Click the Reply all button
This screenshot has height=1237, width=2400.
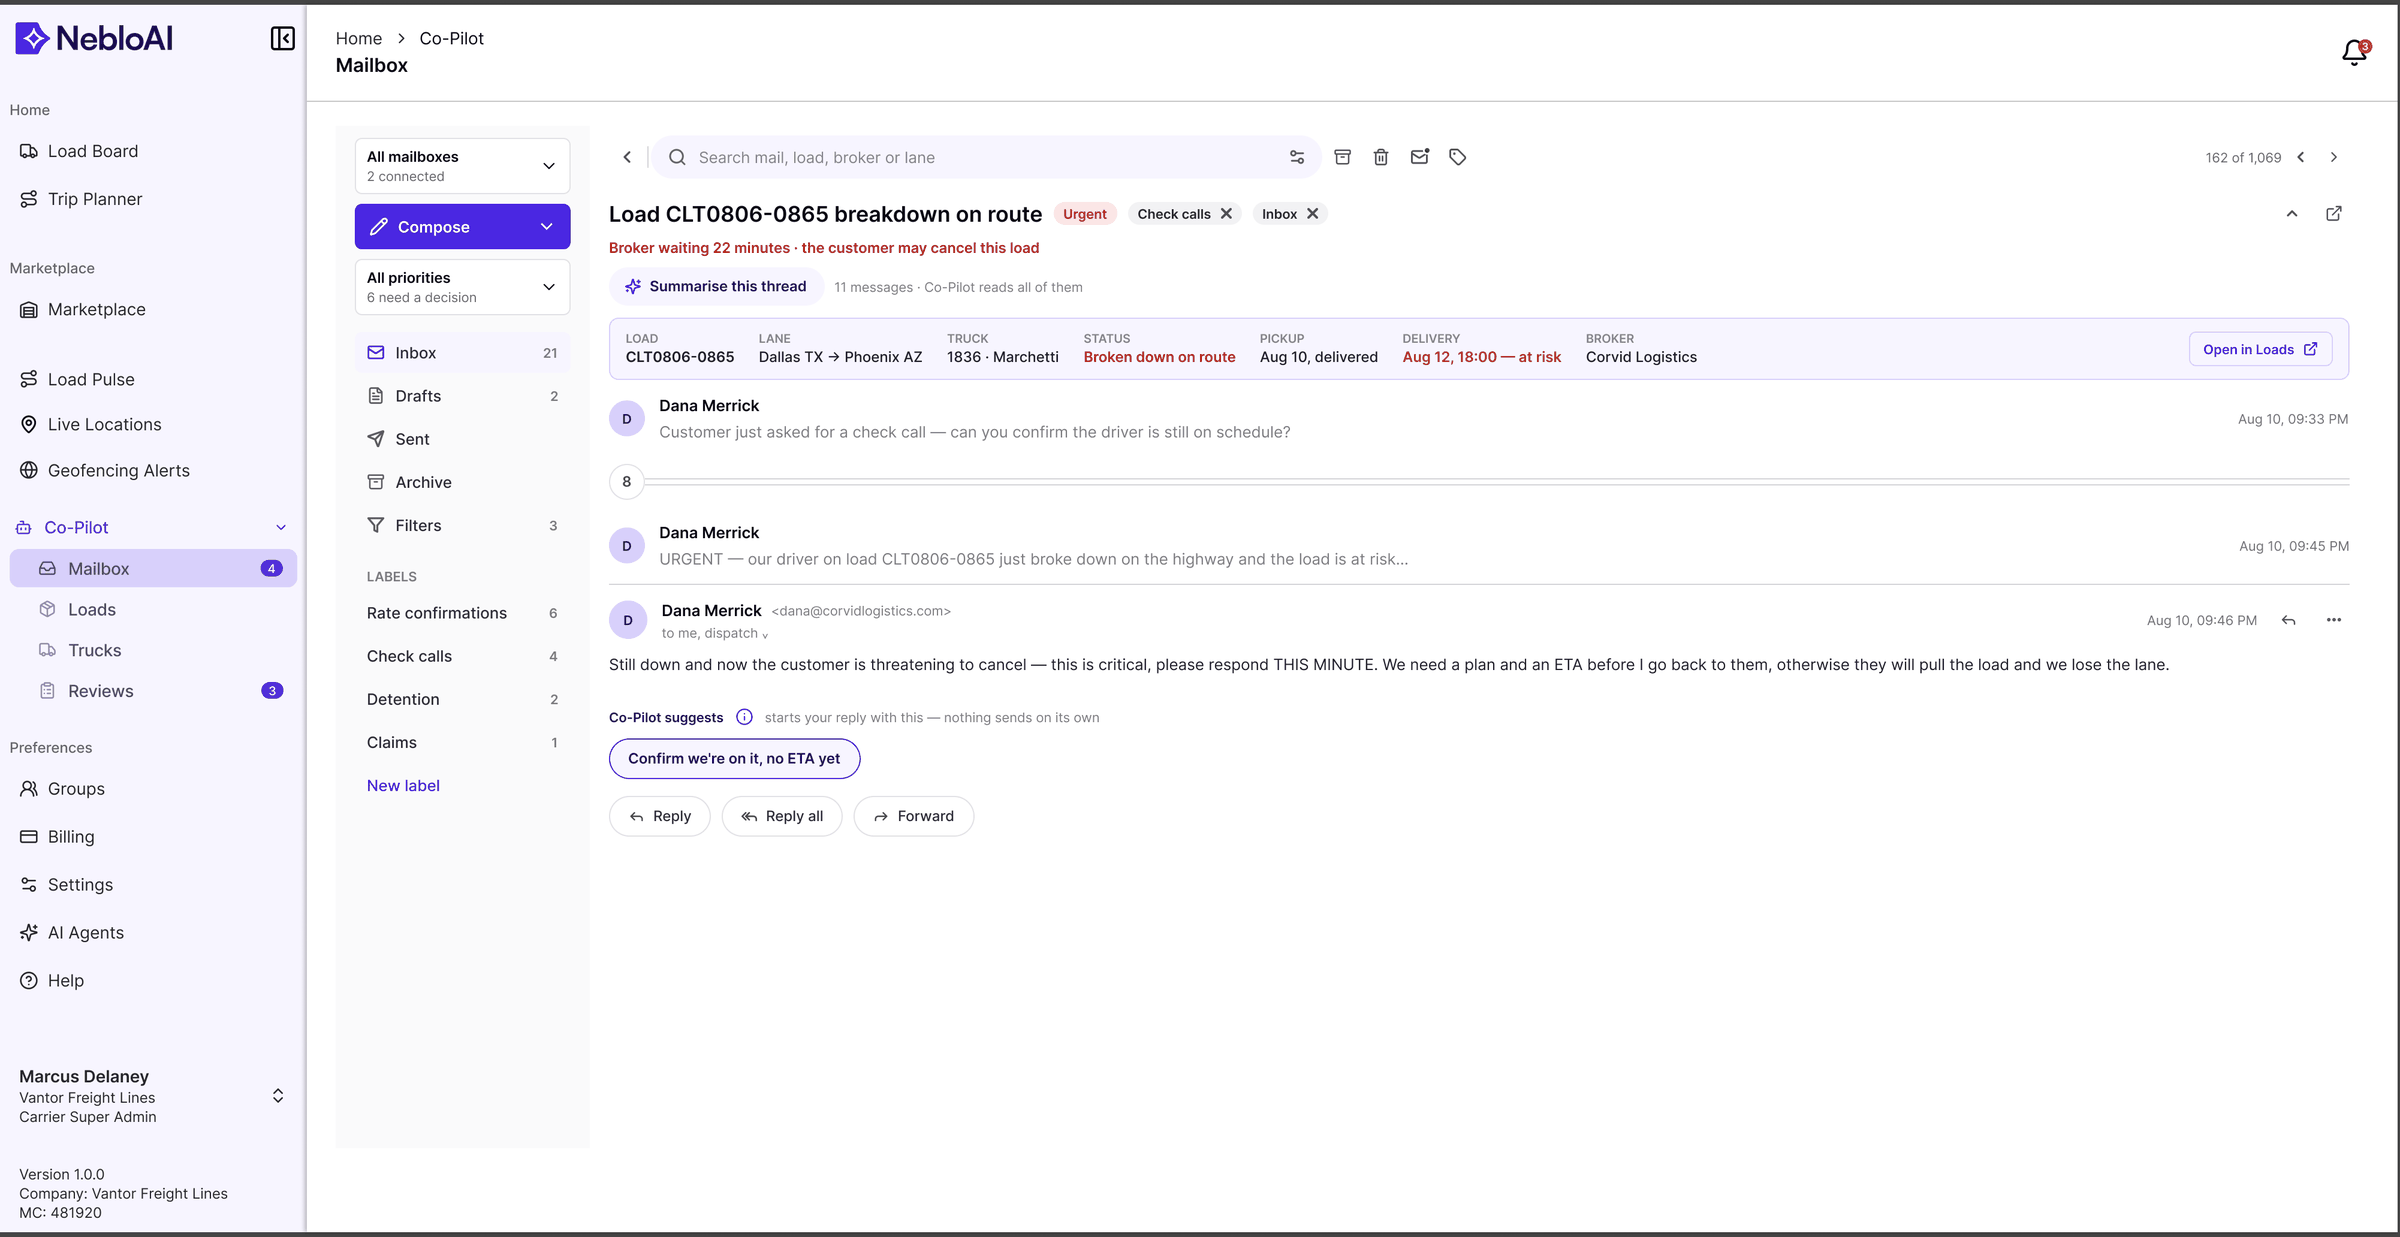click(782, 816)
